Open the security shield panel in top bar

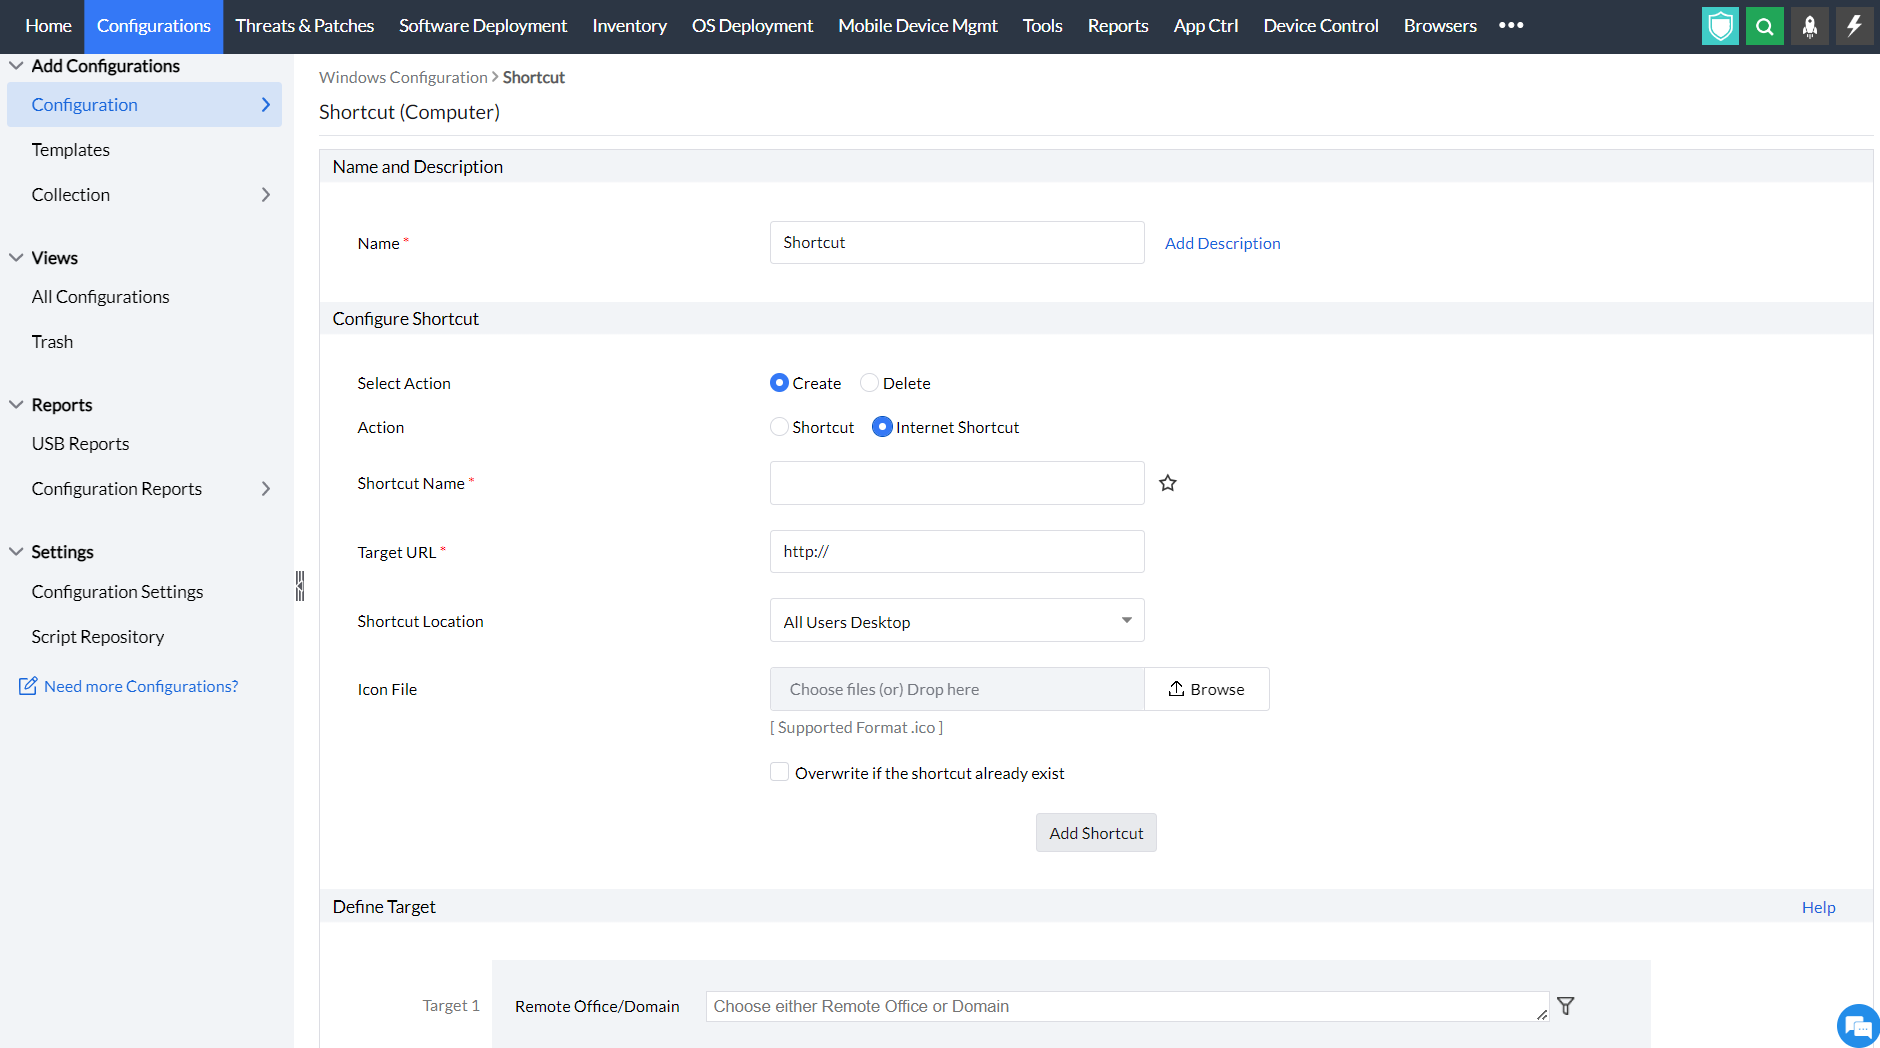1719,26
